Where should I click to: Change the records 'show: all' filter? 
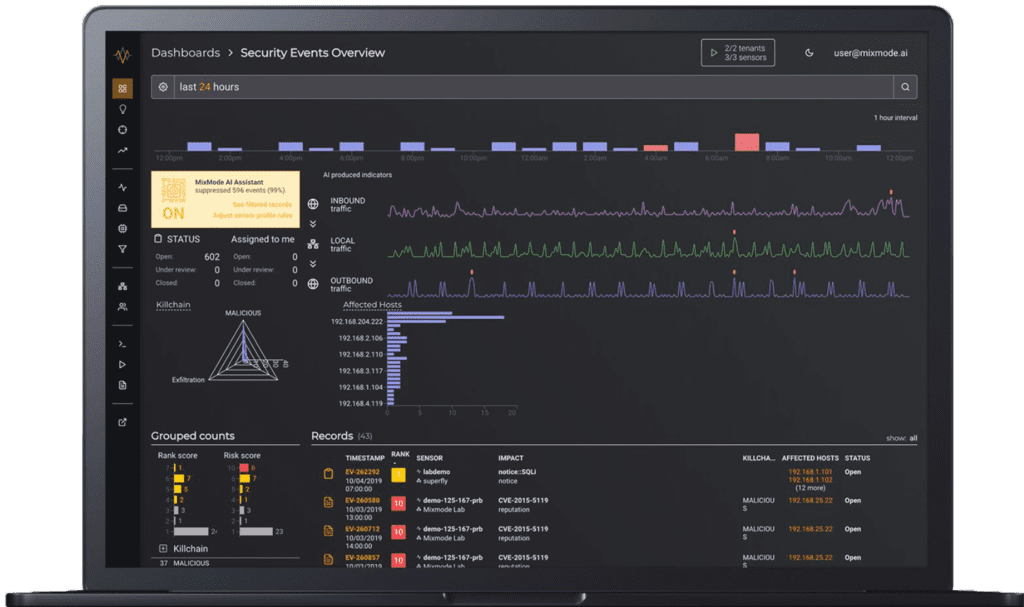[x=901, y=438]
